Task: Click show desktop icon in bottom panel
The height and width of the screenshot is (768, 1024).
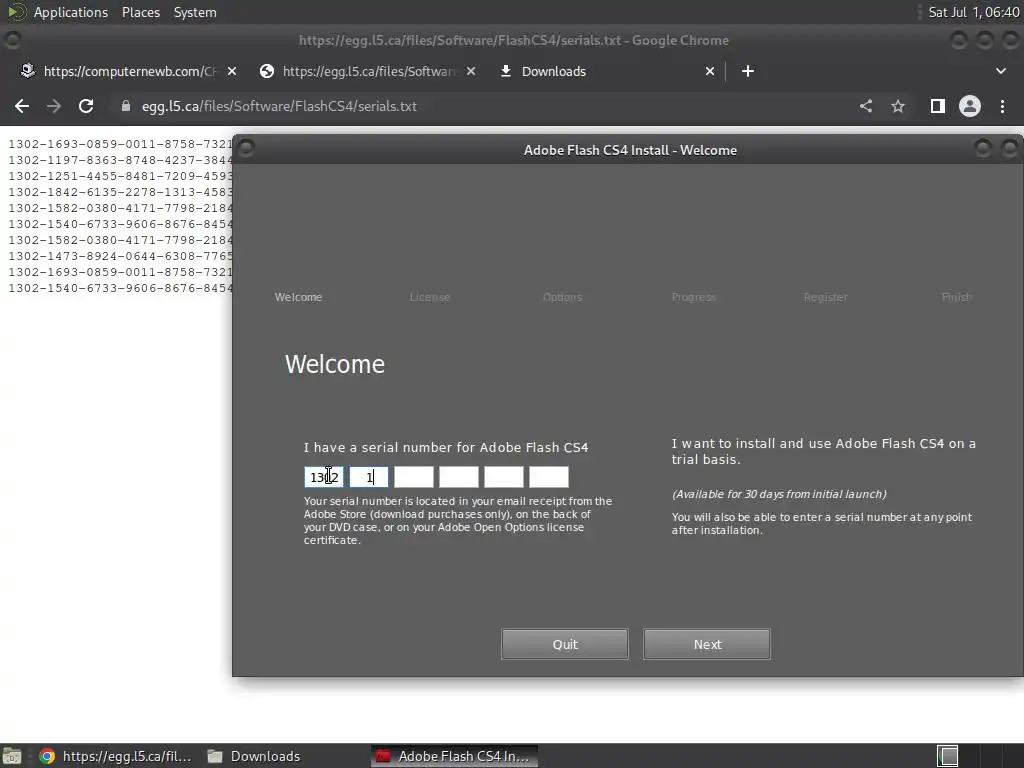Action: coord(12,756)
